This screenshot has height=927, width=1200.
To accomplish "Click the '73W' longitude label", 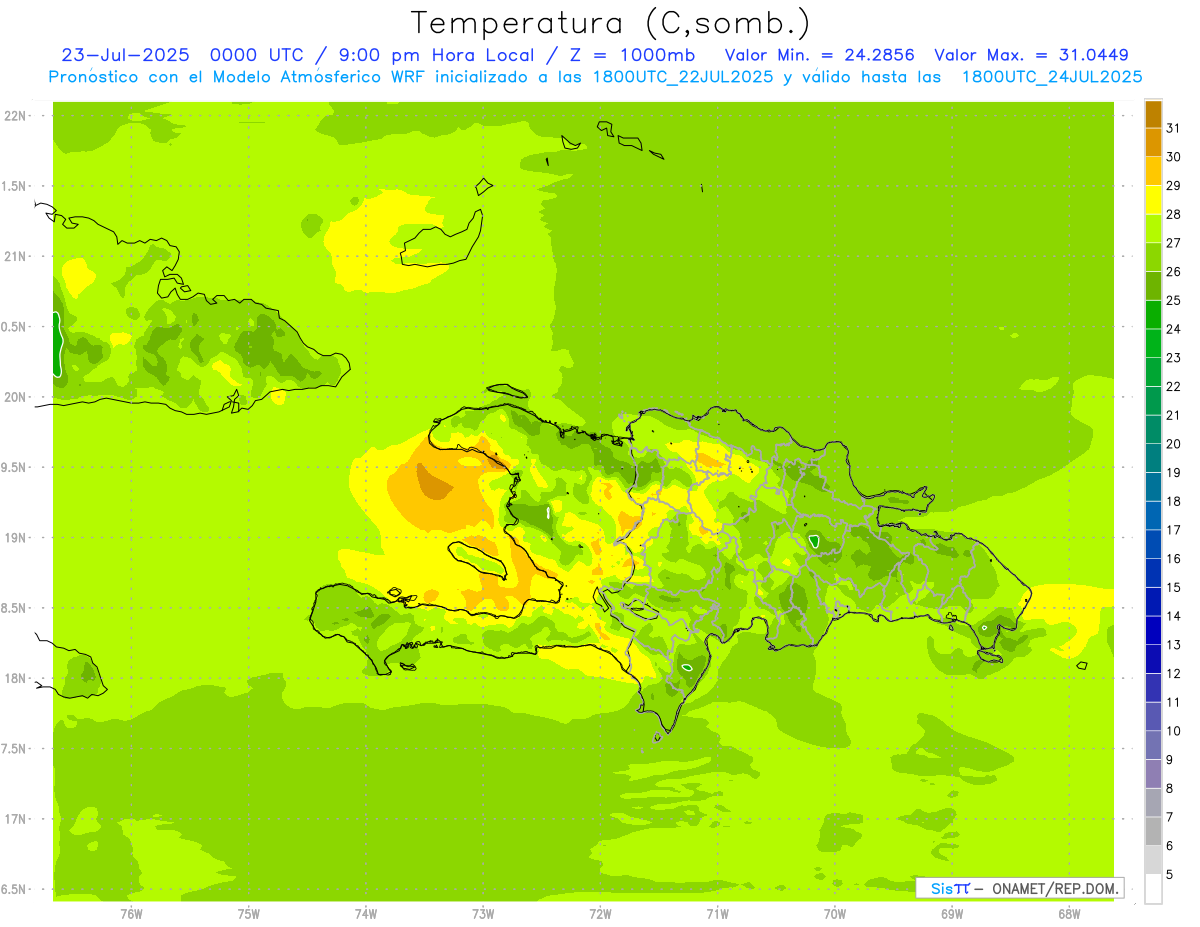I will coord(483,913).
